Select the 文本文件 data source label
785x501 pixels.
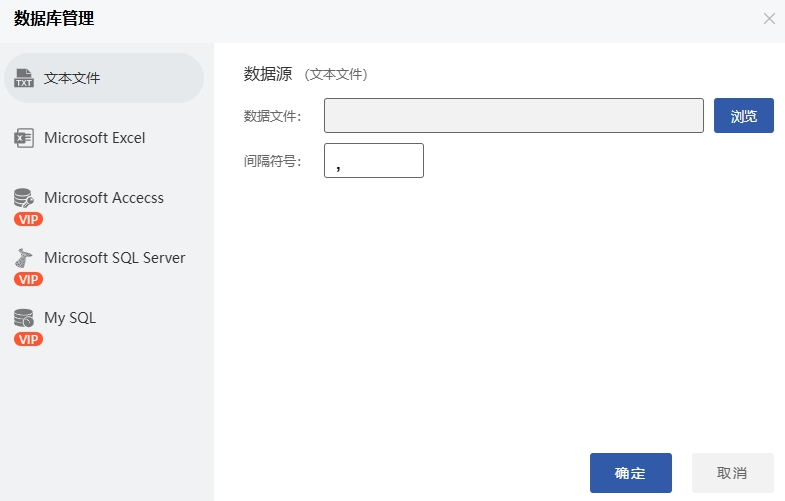(72, 78)
